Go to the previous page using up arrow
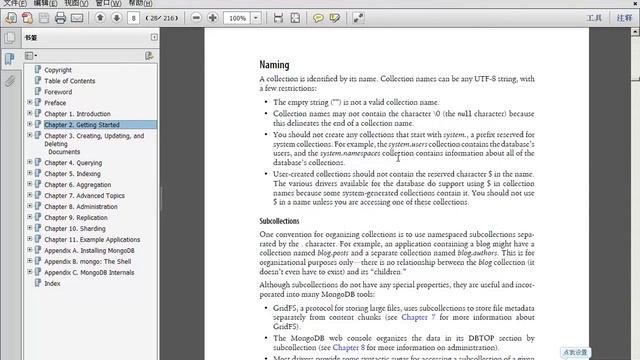The image size is (640, 360). (100, 18)
